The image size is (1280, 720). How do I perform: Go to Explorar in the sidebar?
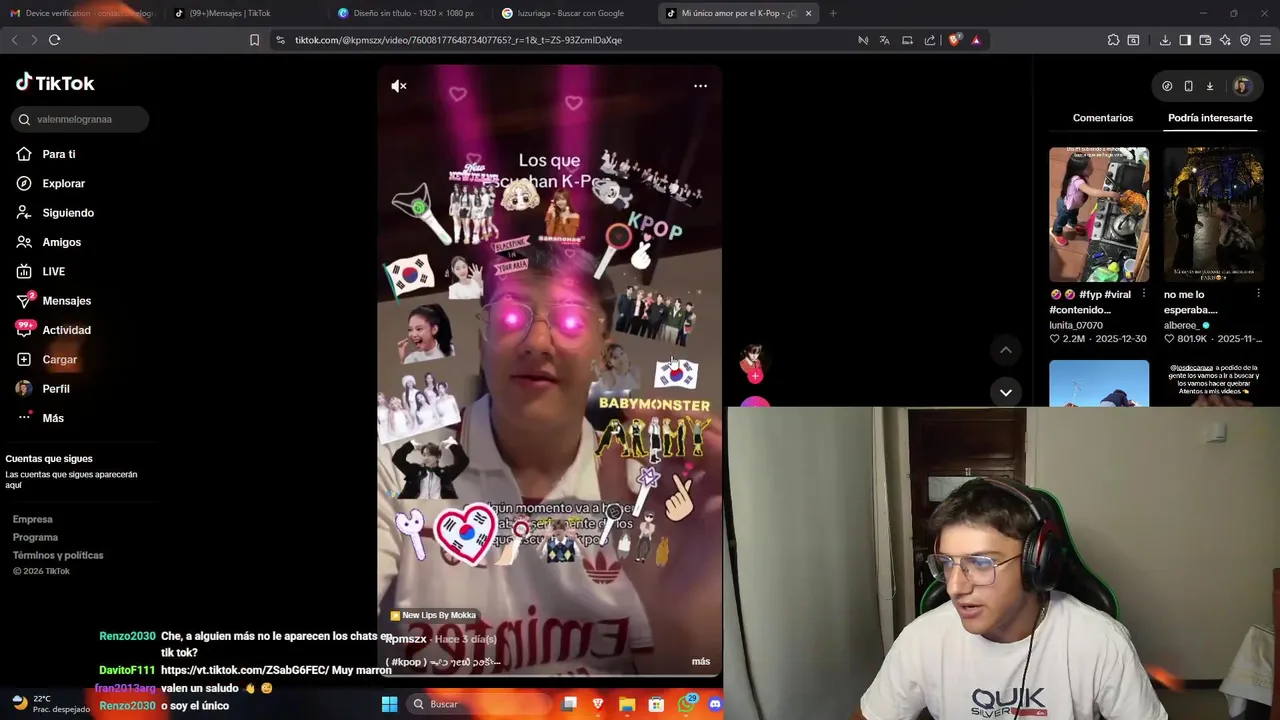tap(51, 183)
